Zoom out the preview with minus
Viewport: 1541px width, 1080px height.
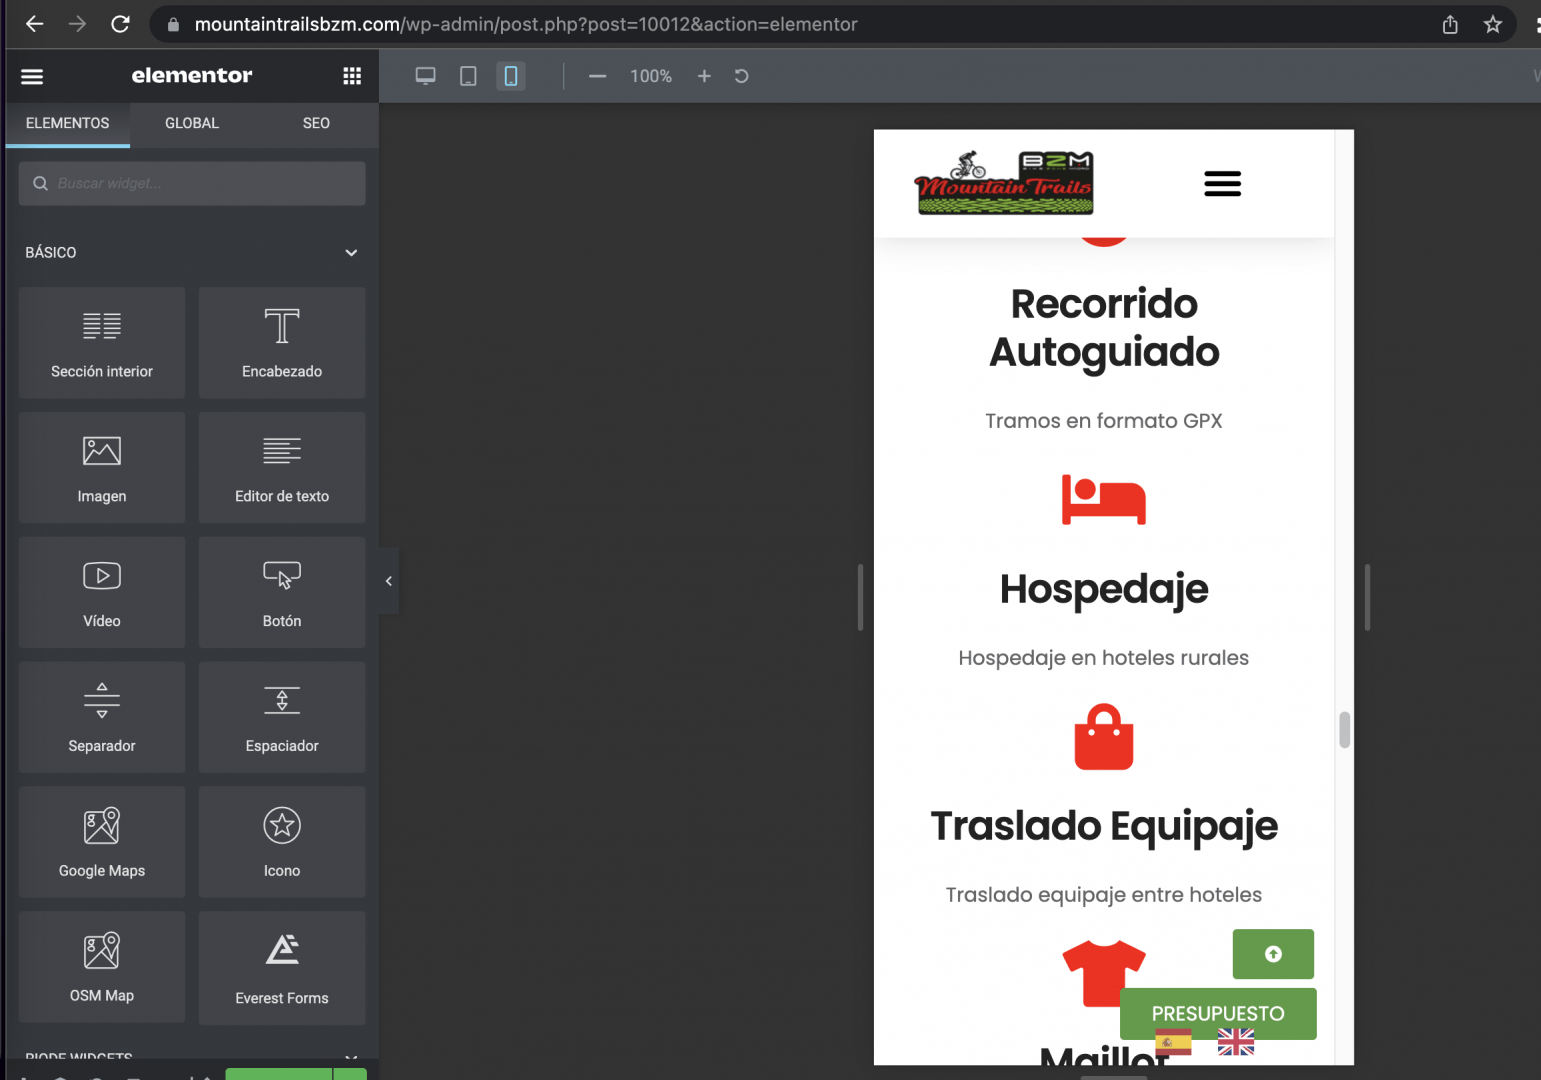click(598, 76)
